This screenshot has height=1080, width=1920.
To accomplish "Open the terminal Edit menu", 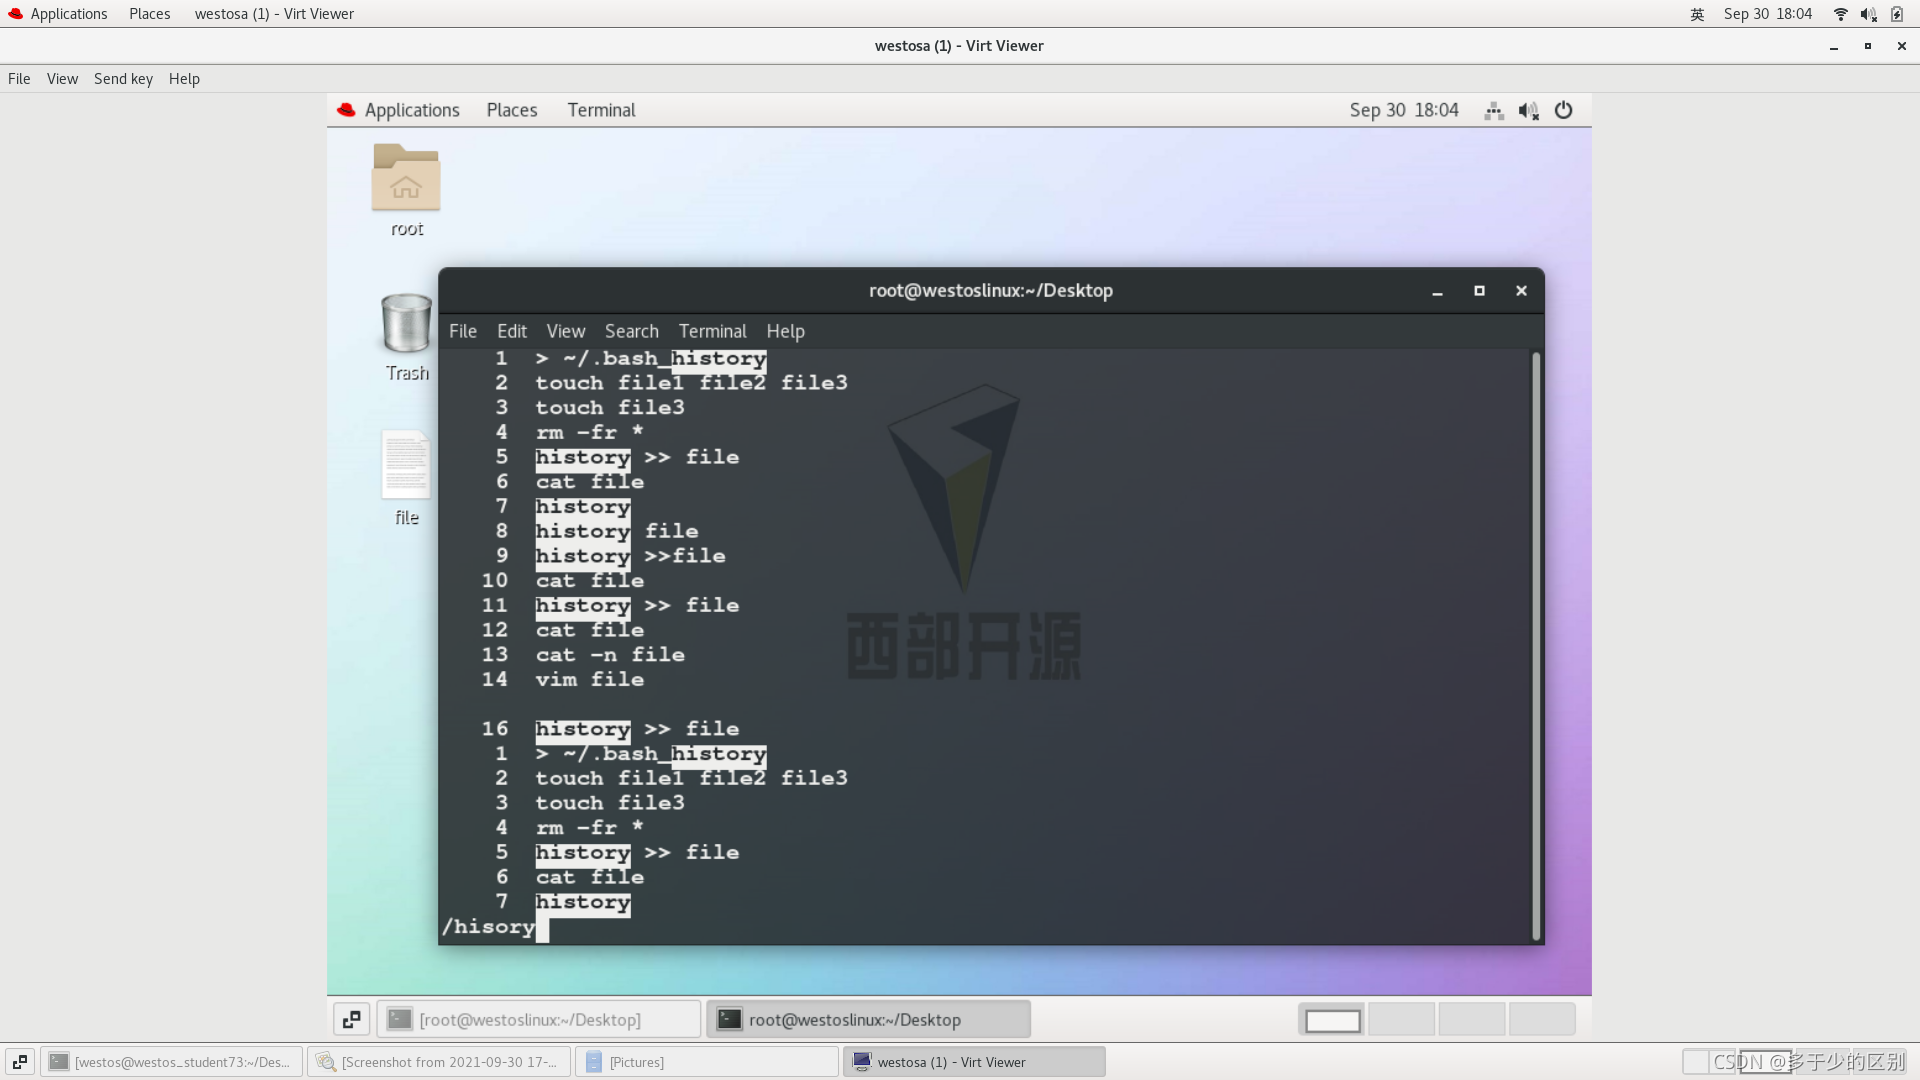I will pyautogui.click(x=511, y=331).
